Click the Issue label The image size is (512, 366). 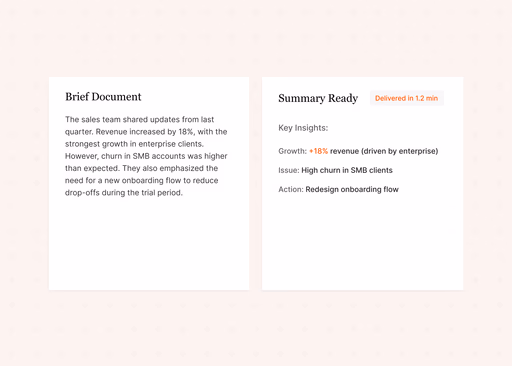[289, 170]
